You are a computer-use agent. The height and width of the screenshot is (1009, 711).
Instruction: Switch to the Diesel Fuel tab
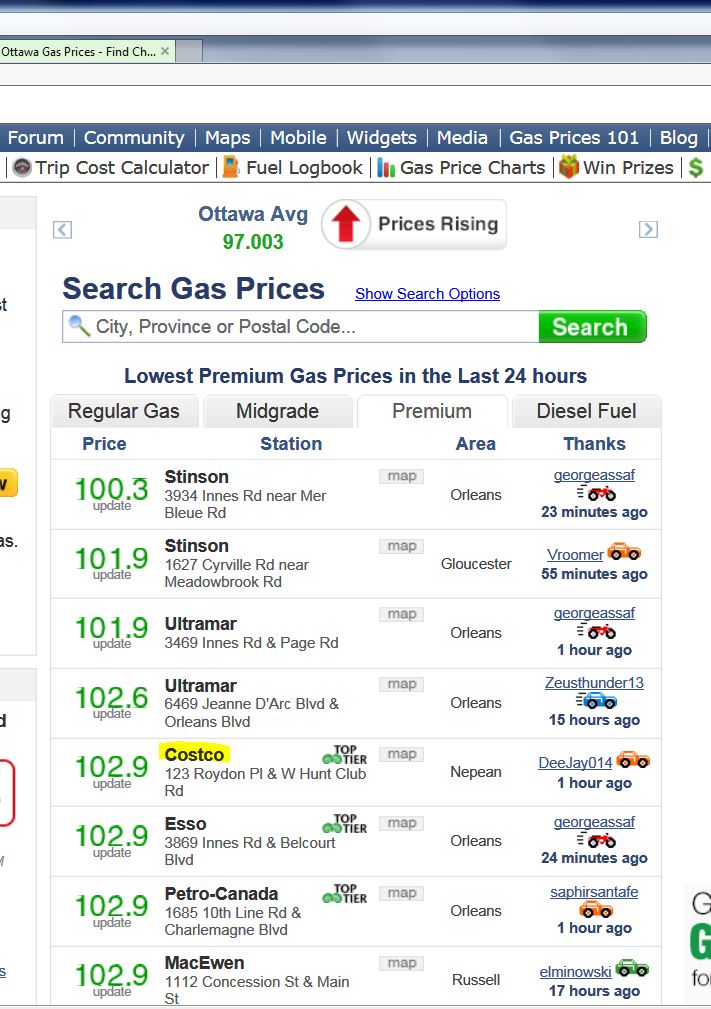tap(586, 411)
